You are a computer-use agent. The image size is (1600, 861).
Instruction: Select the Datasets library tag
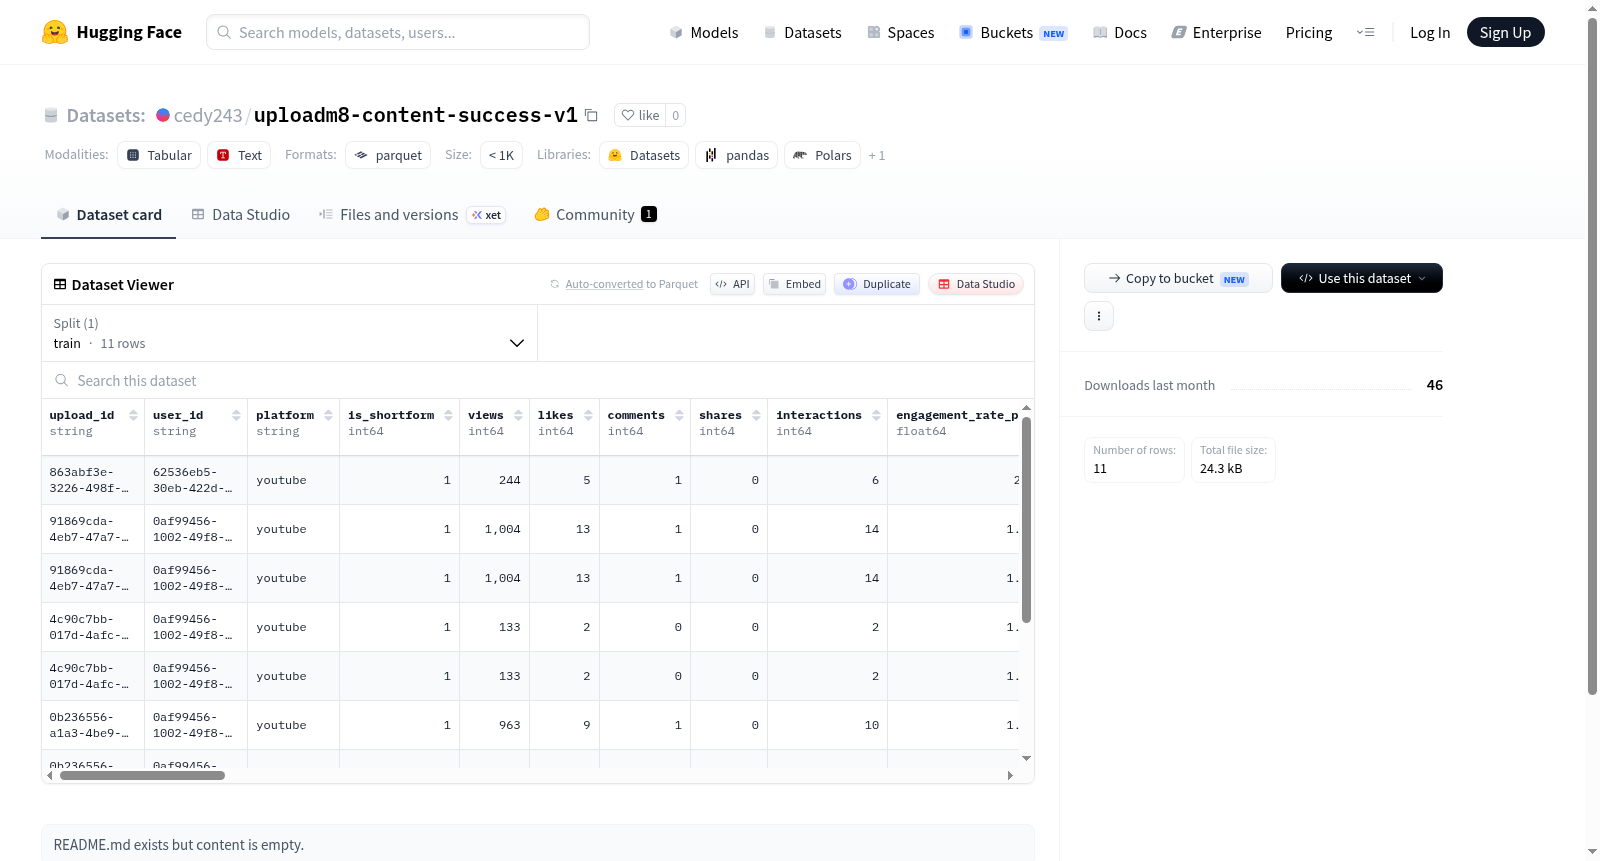click(644, 155)
